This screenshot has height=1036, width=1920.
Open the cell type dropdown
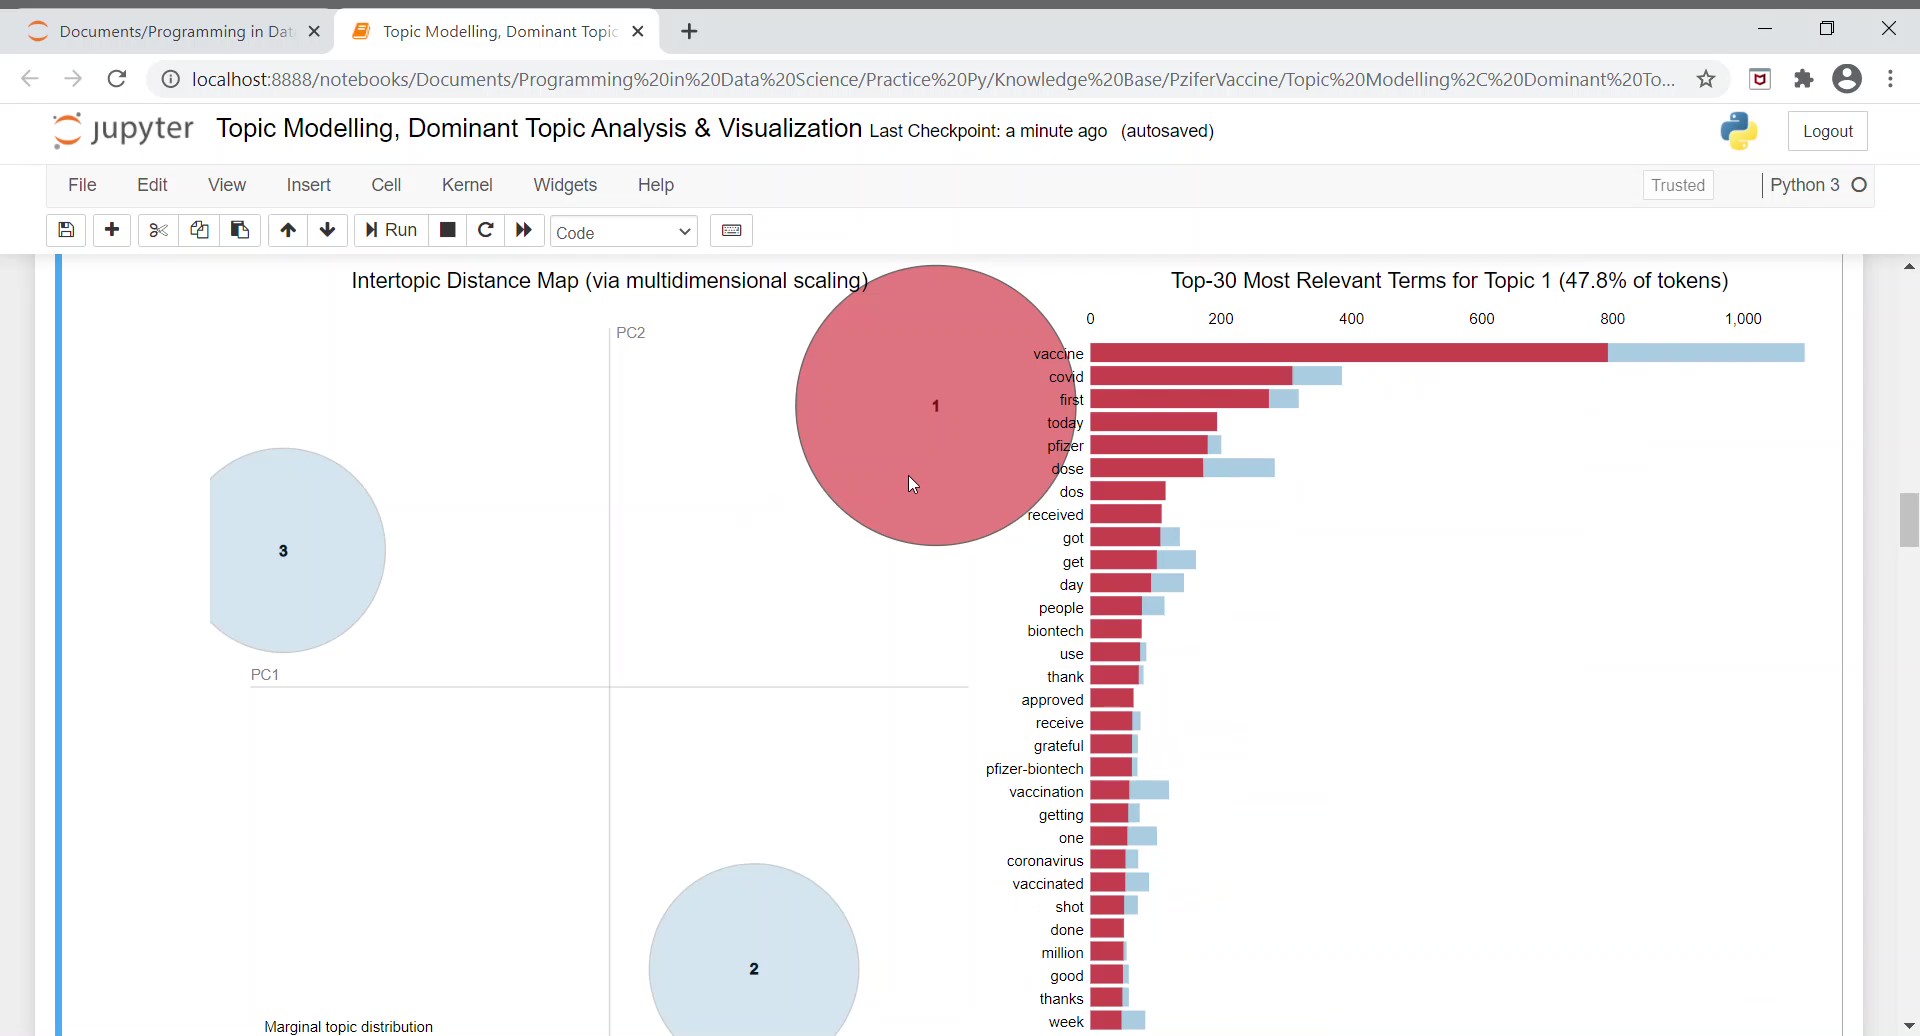623,231
